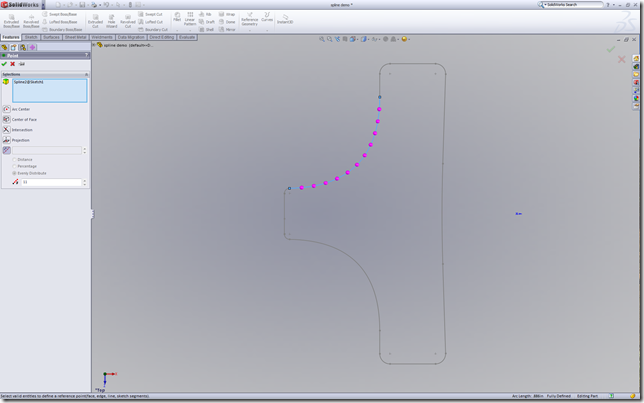Viewport: 644px width, 403px height.
Task: Click the SolidWorks Search field
Action: (x=573, y=5)
